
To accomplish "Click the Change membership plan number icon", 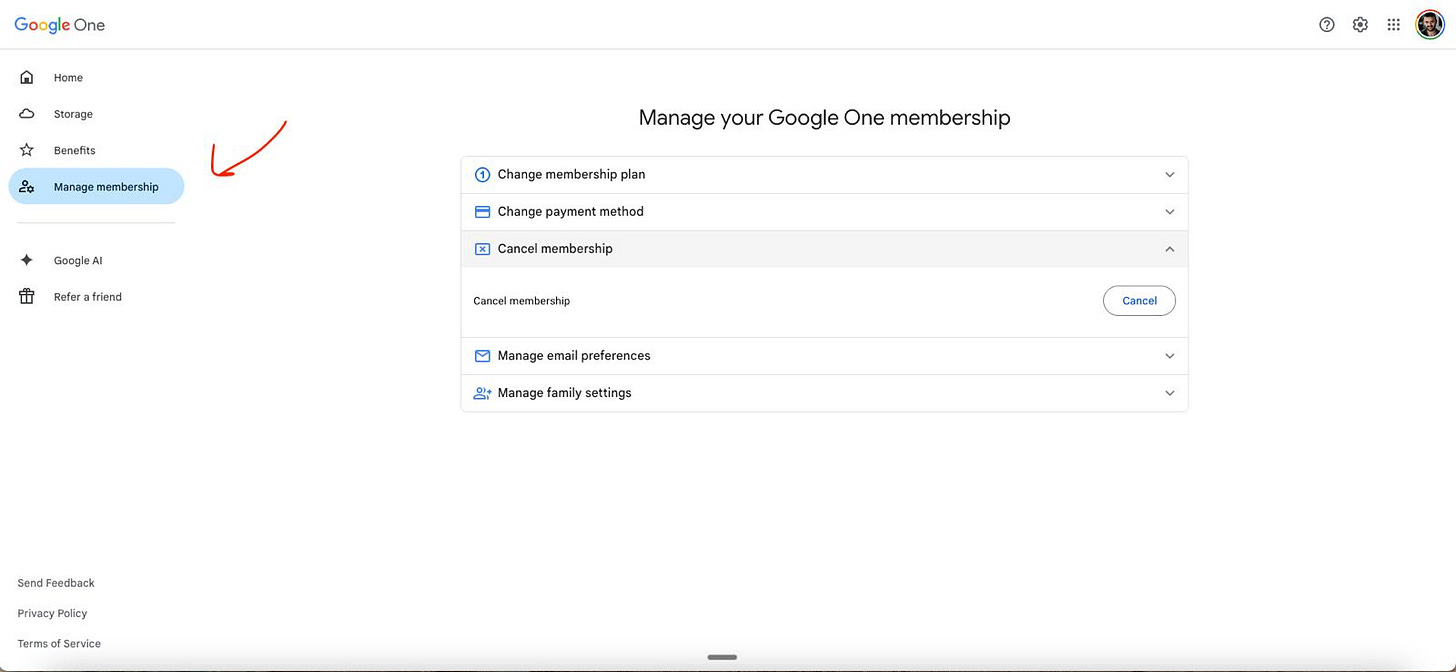I will 482,174.
